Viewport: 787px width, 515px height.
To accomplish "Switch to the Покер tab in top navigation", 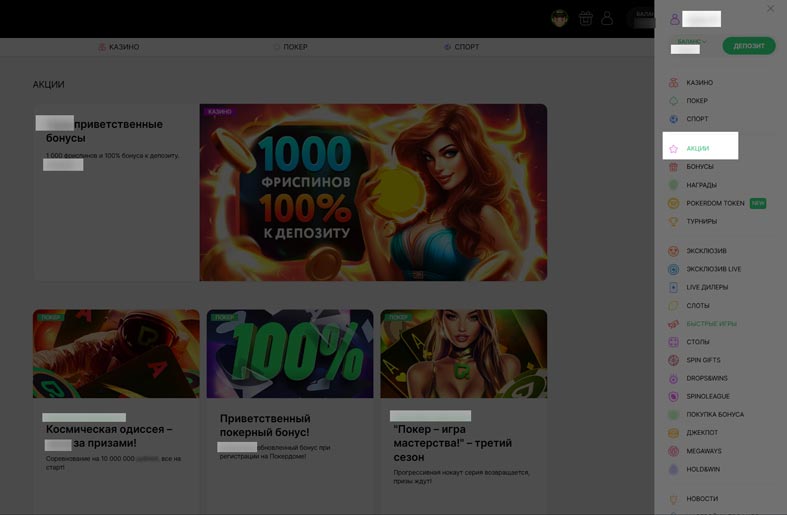I will click(x=290, y=47).
